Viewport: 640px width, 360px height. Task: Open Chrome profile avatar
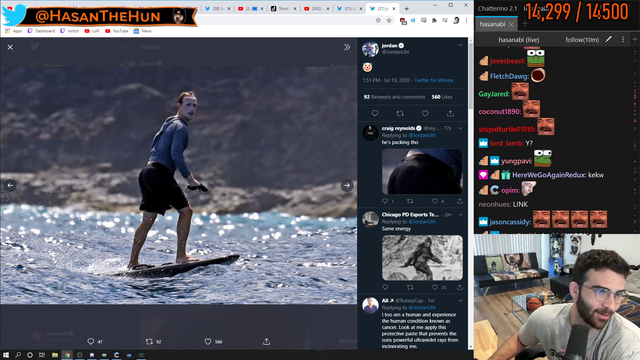pyautogui.click(x=456, y=20)
